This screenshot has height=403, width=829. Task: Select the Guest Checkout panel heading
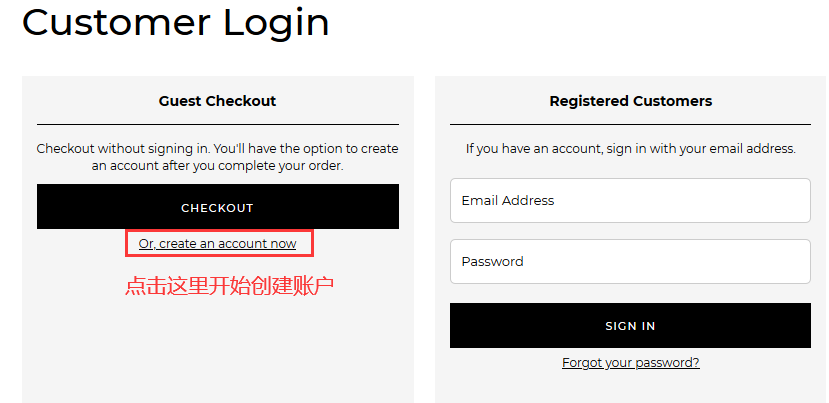coord(217,101)
